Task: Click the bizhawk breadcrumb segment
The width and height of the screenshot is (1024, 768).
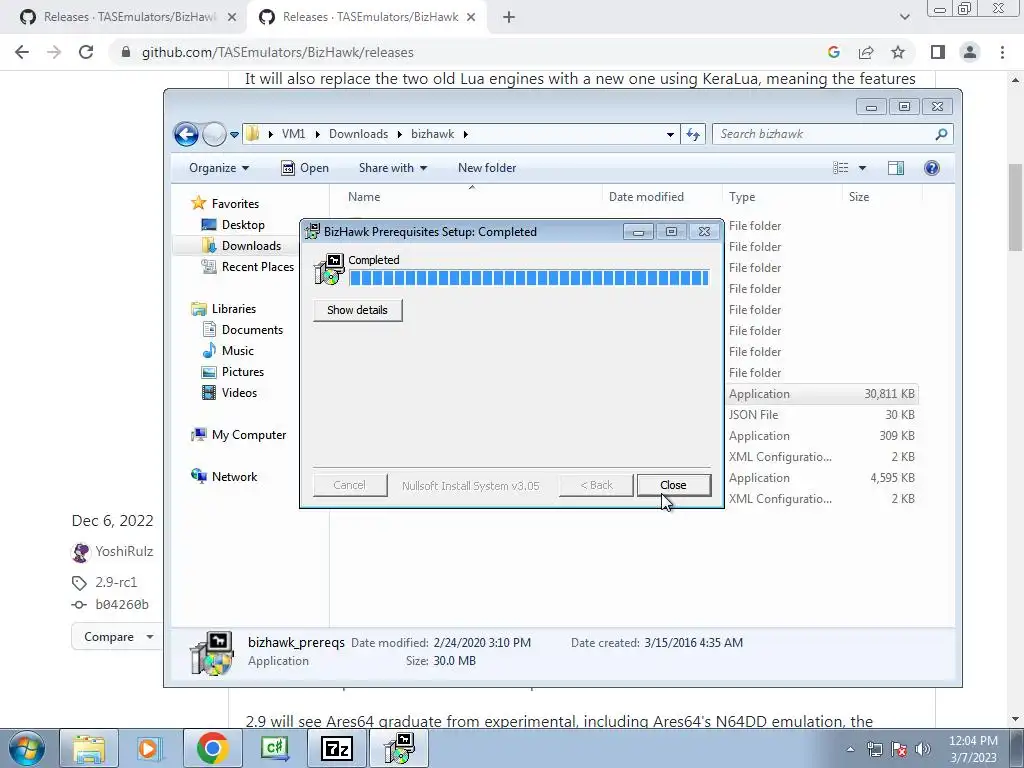Action: click(x=432, y=134)
